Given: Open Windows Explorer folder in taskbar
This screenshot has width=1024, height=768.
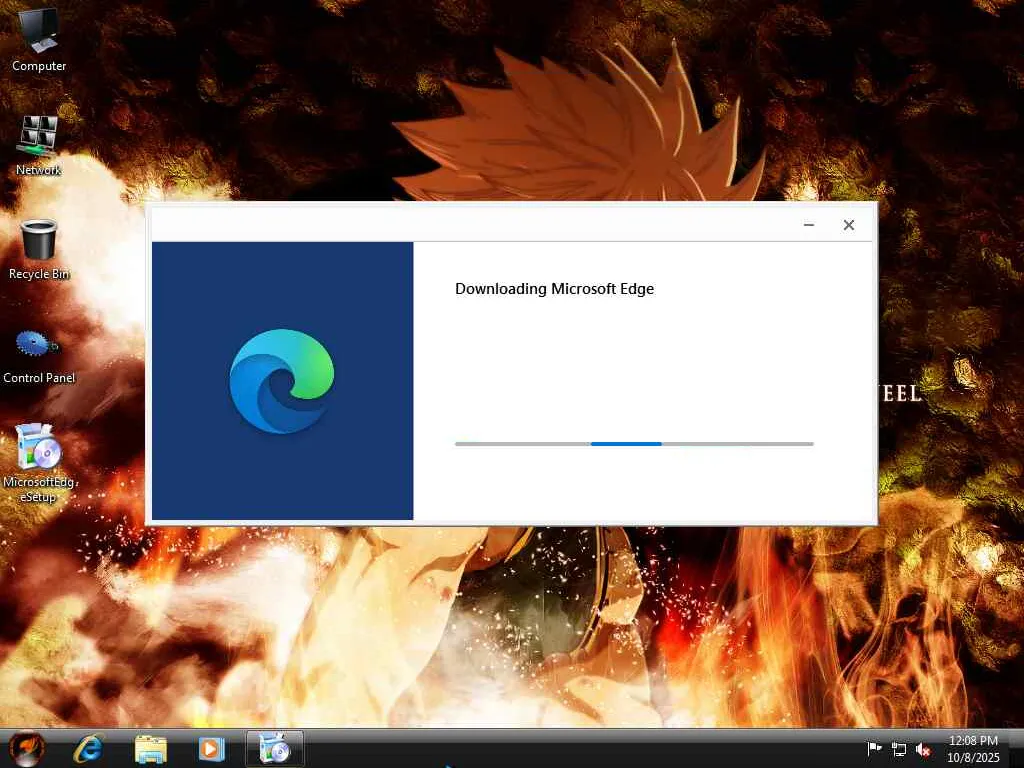Looking at the screenshot, I should click(151, 748).
